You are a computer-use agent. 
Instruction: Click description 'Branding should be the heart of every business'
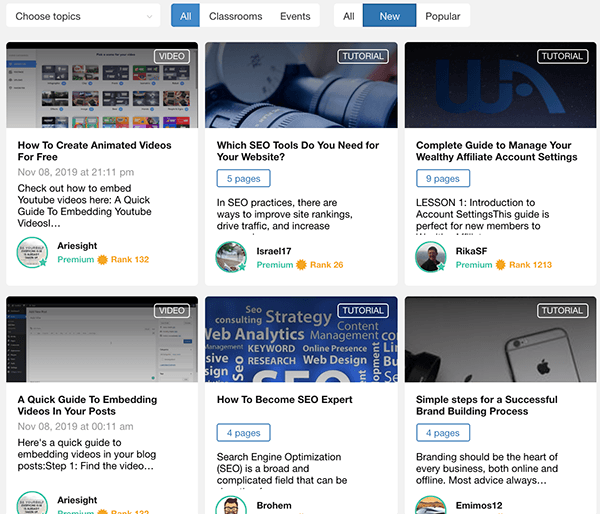click(487, 468)
